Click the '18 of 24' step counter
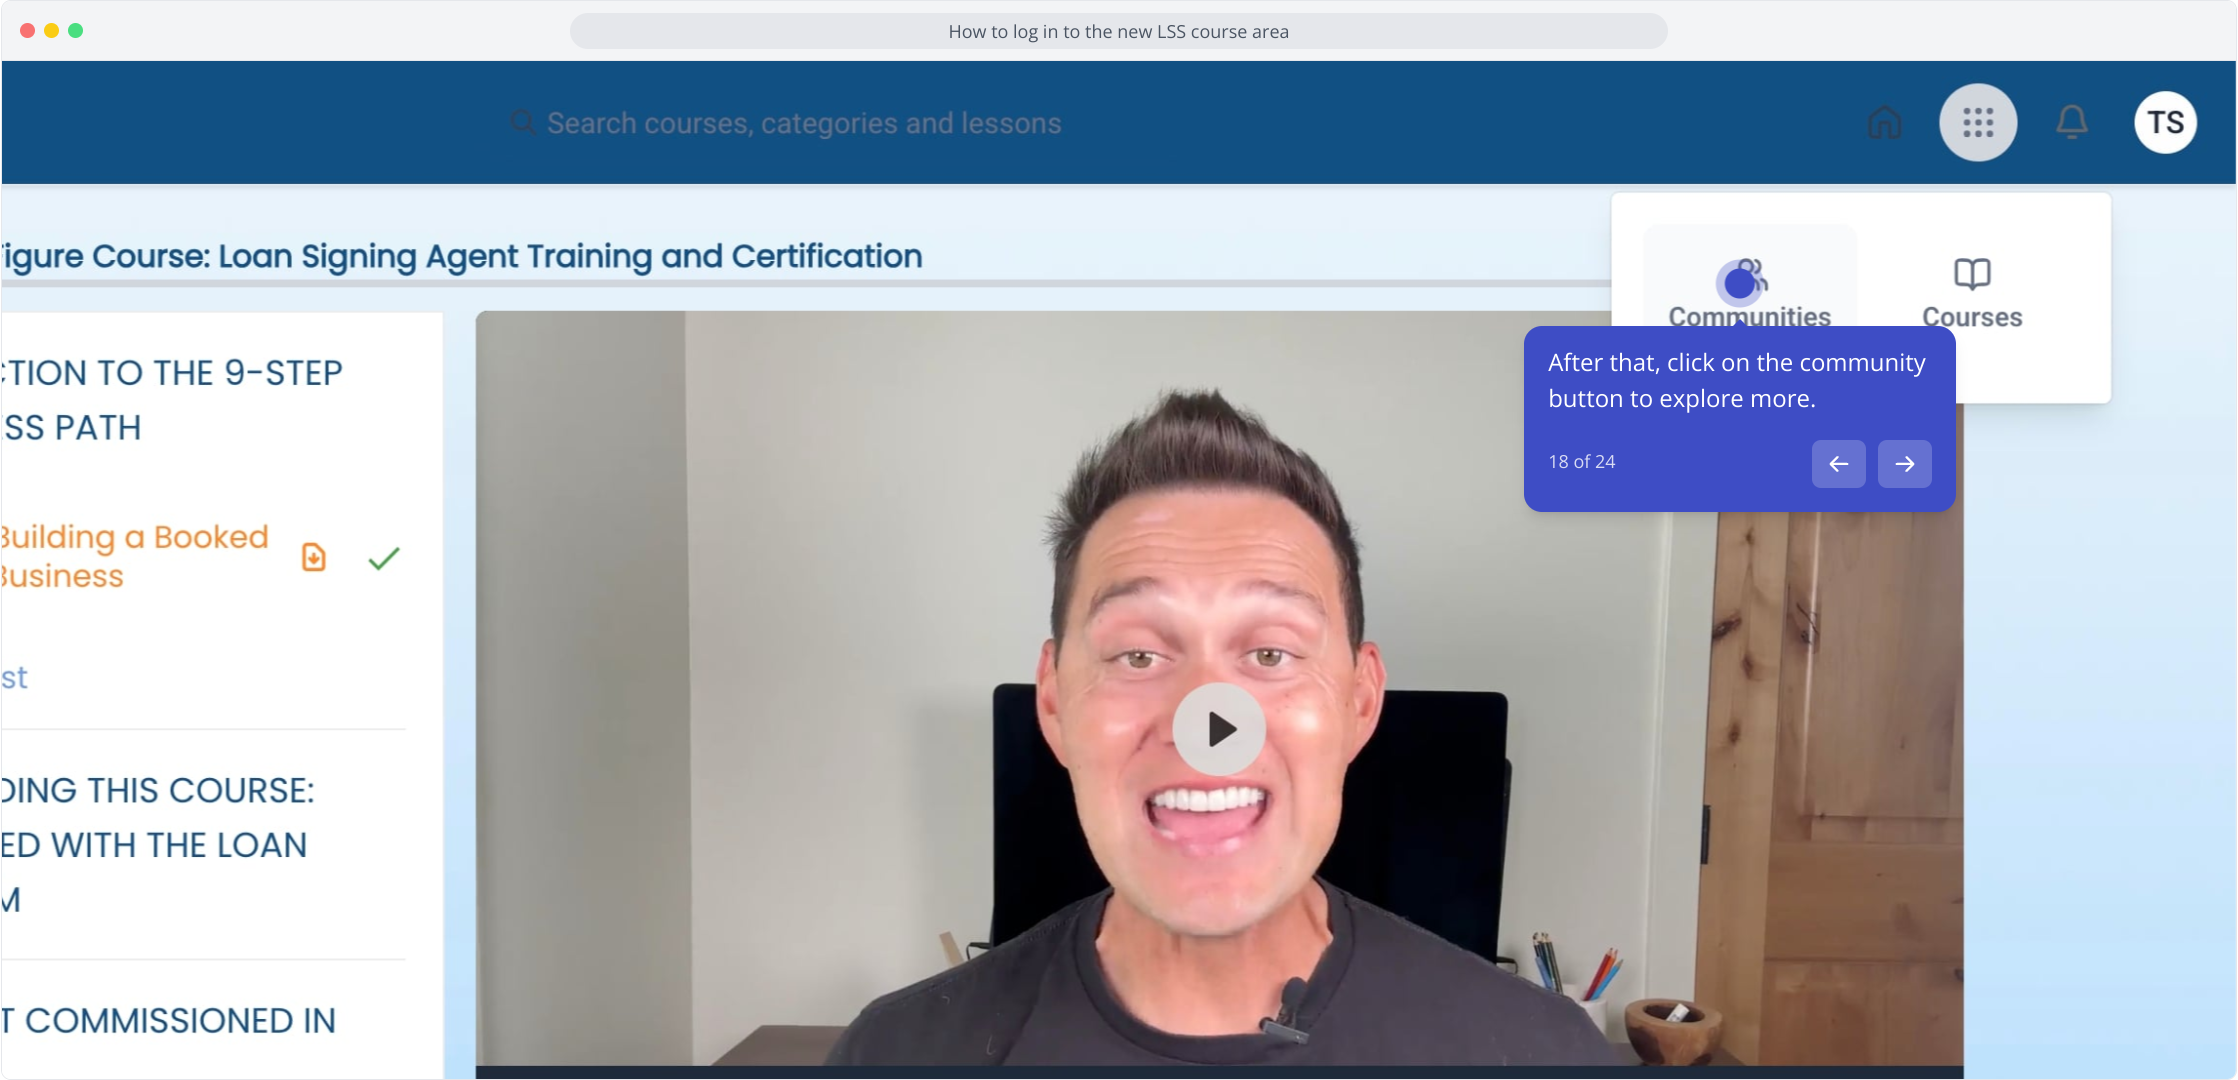The width and height of the screenshot is (2238, 1080). (x=1581, y=462)
